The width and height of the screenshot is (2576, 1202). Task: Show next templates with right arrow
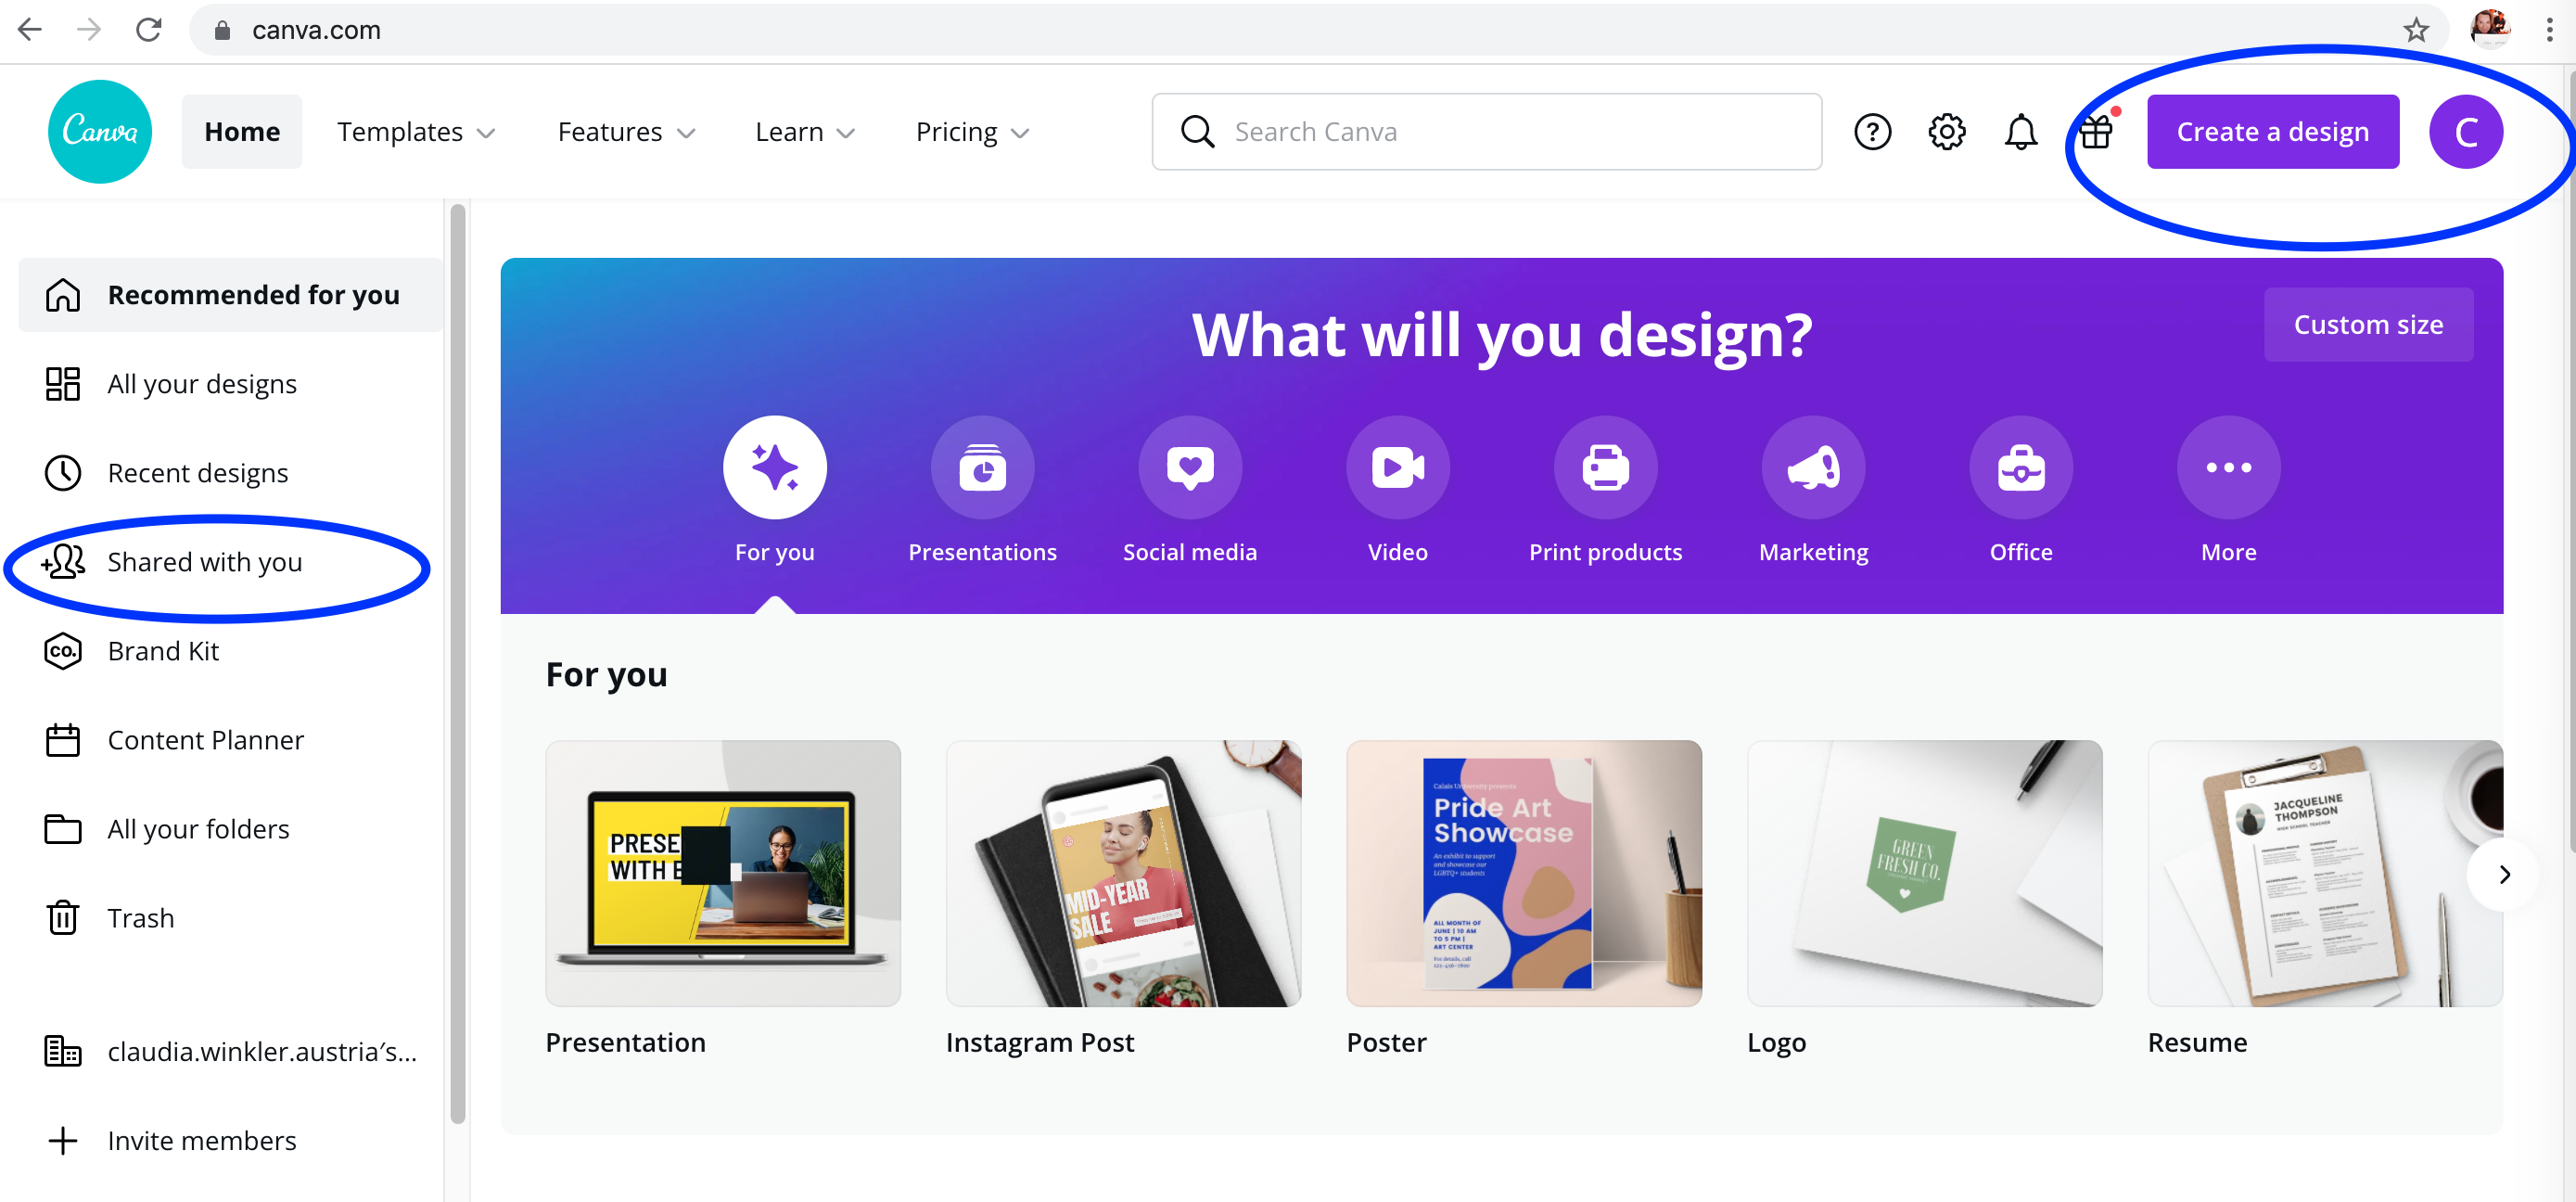[x=2503, y=875]
